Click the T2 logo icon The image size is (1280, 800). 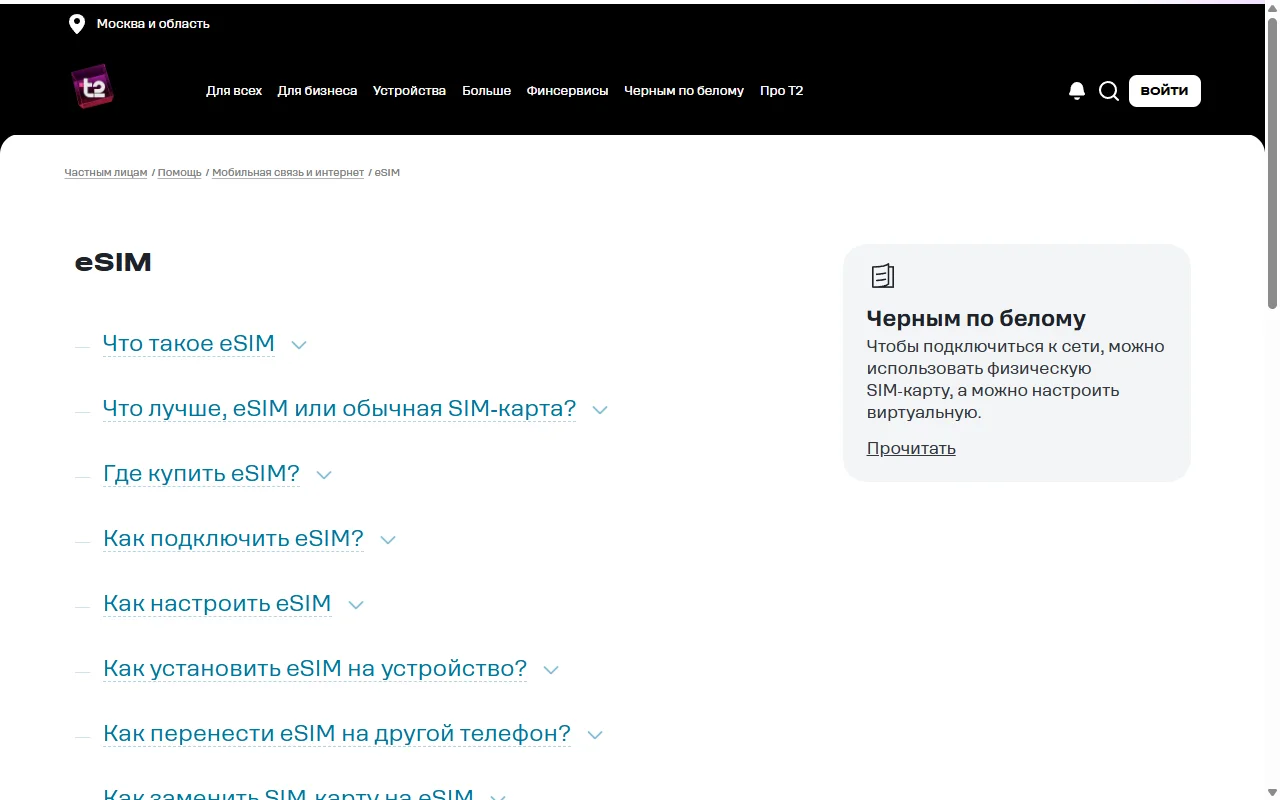(x=92, y=87)
